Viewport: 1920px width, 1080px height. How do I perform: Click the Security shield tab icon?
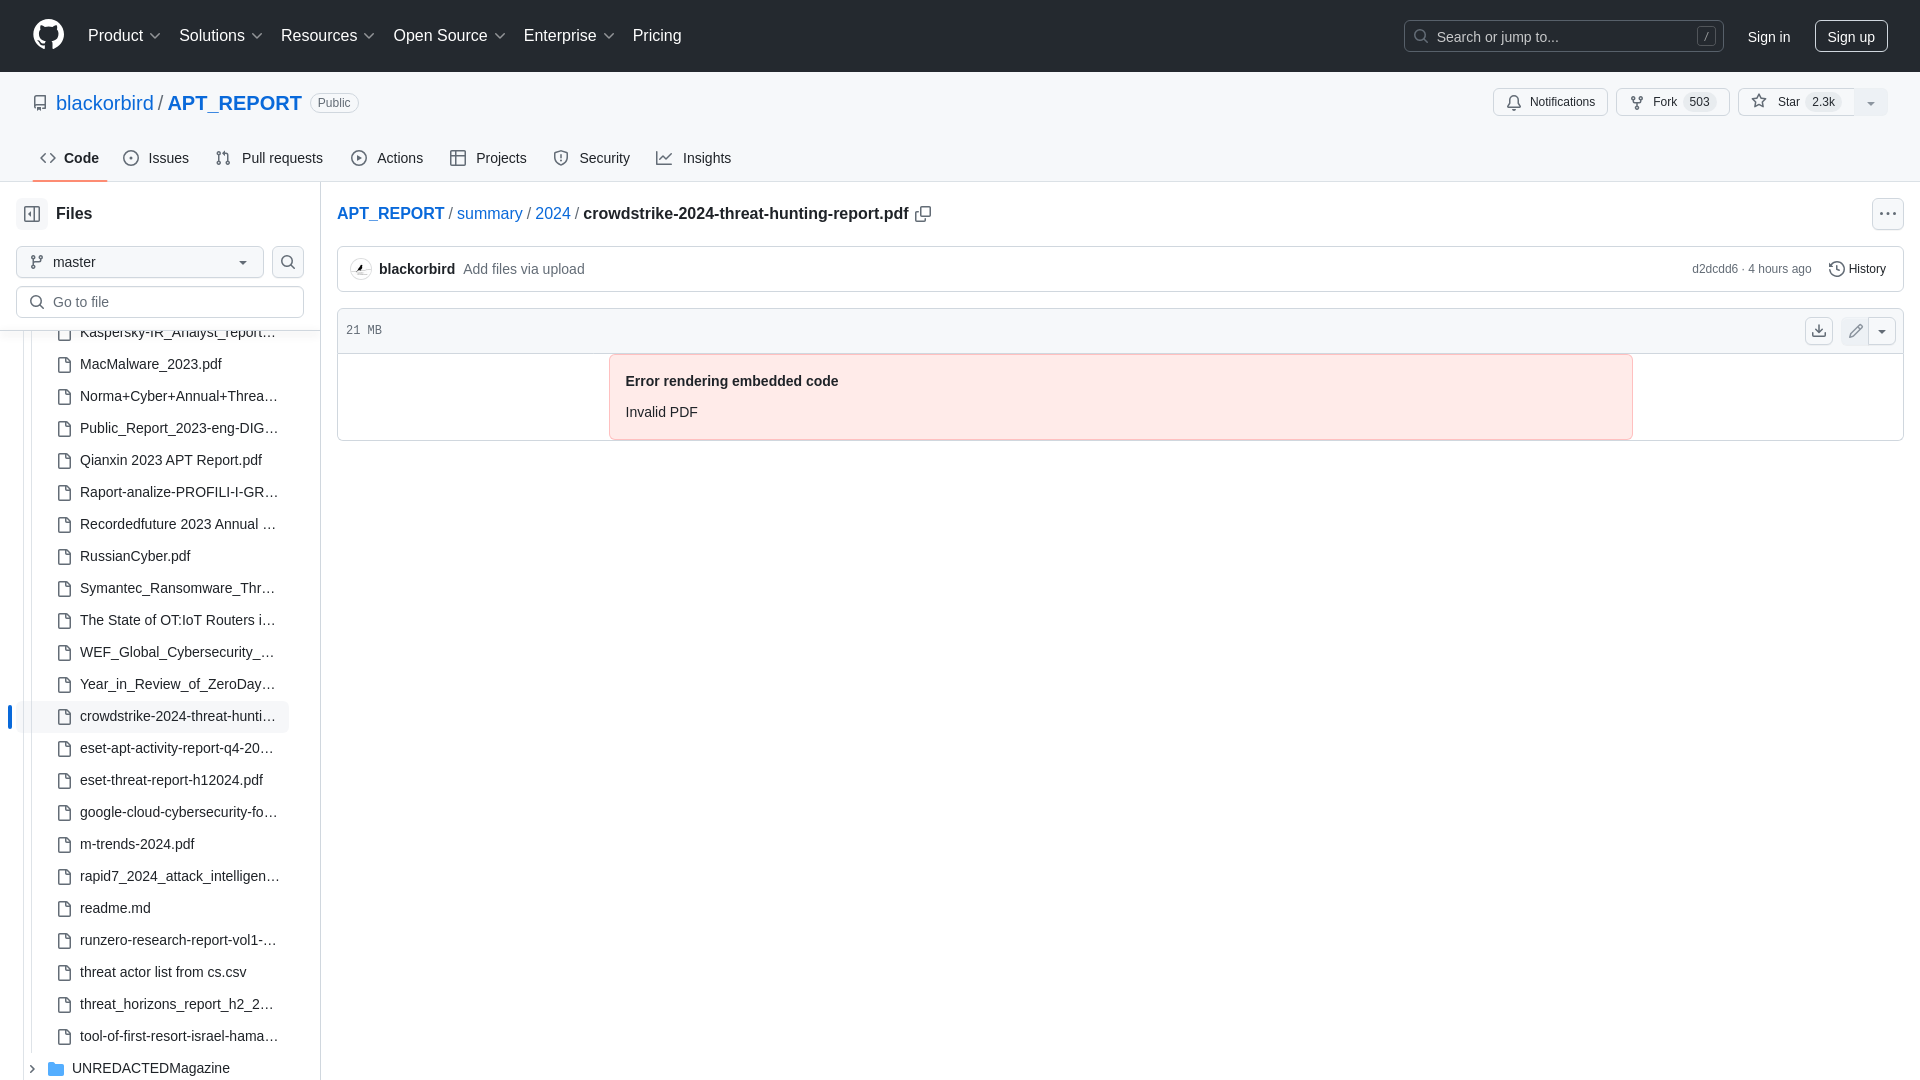560,158
